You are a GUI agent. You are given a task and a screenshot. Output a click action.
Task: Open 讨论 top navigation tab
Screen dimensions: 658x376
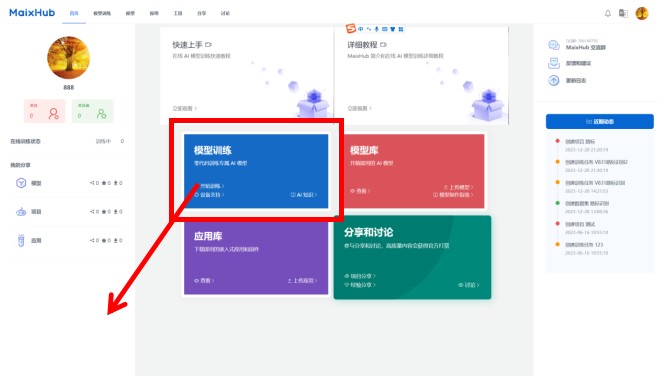tap(225, 13)
